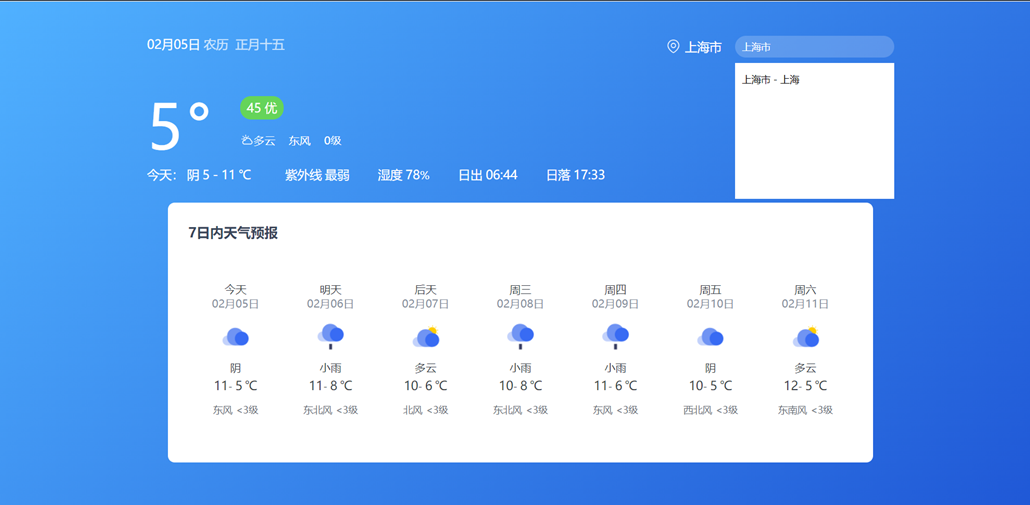Select the 今天 forecast column

[235, 350]
